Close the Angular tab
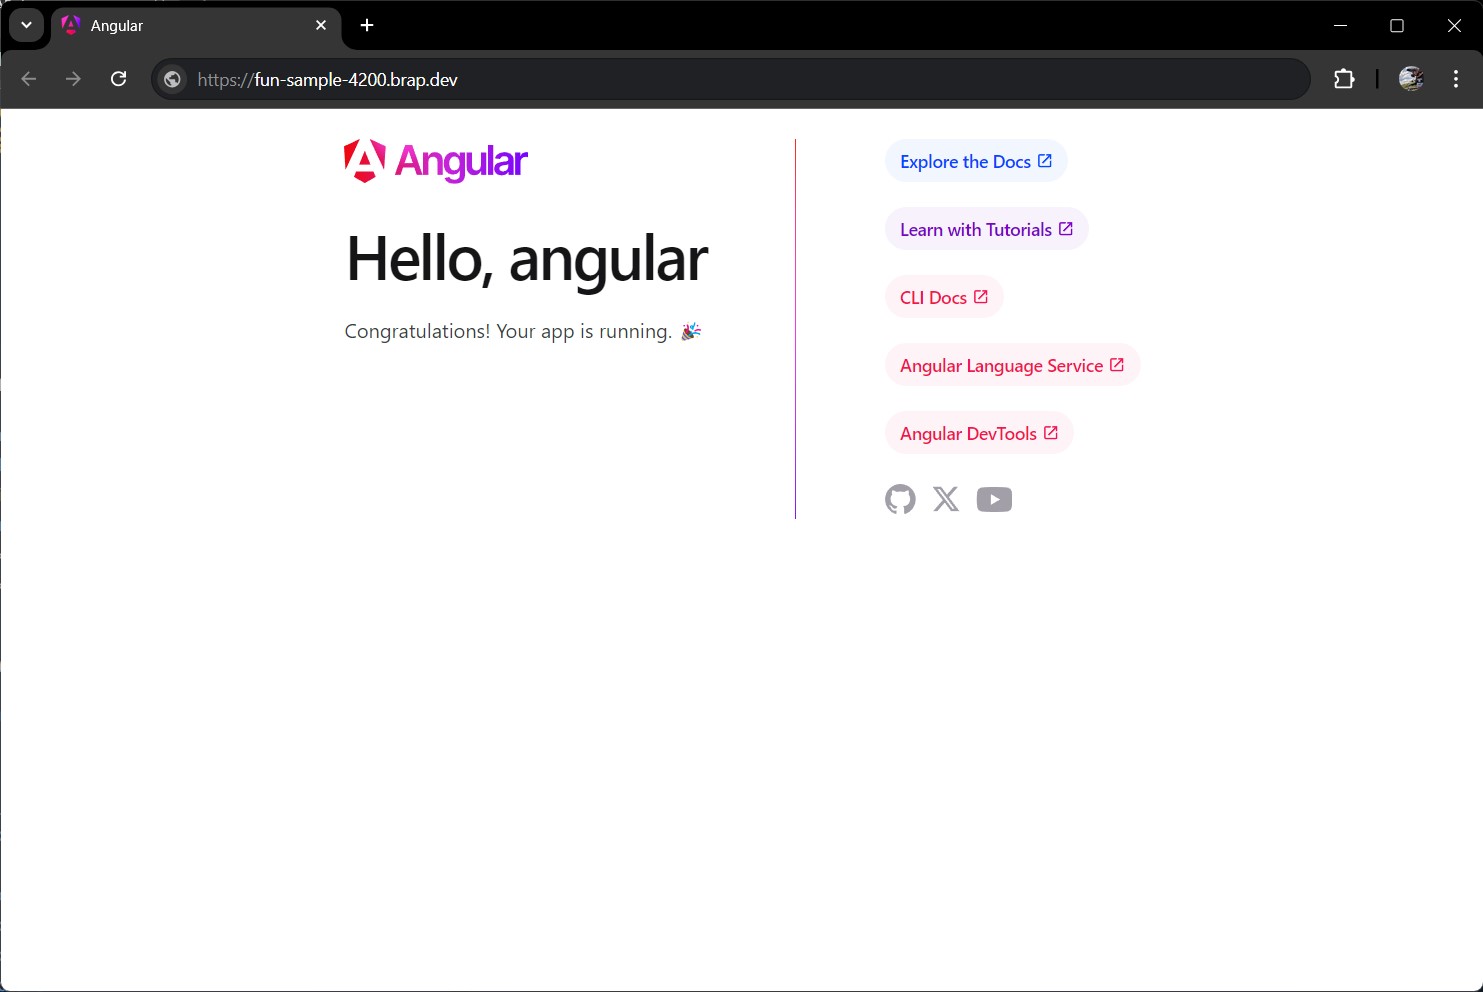The image size is (1483, 992). 321,25
